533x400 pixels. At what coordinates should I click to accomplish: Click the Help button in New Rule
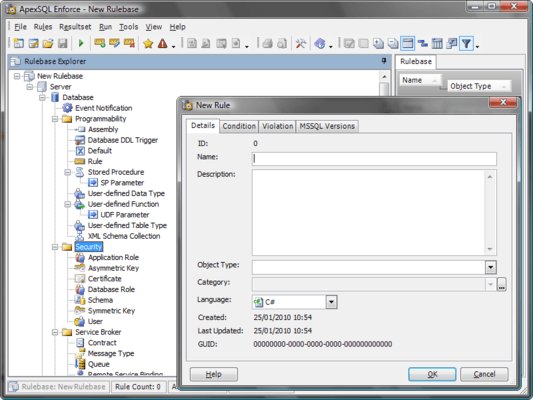tap(213, 374)
